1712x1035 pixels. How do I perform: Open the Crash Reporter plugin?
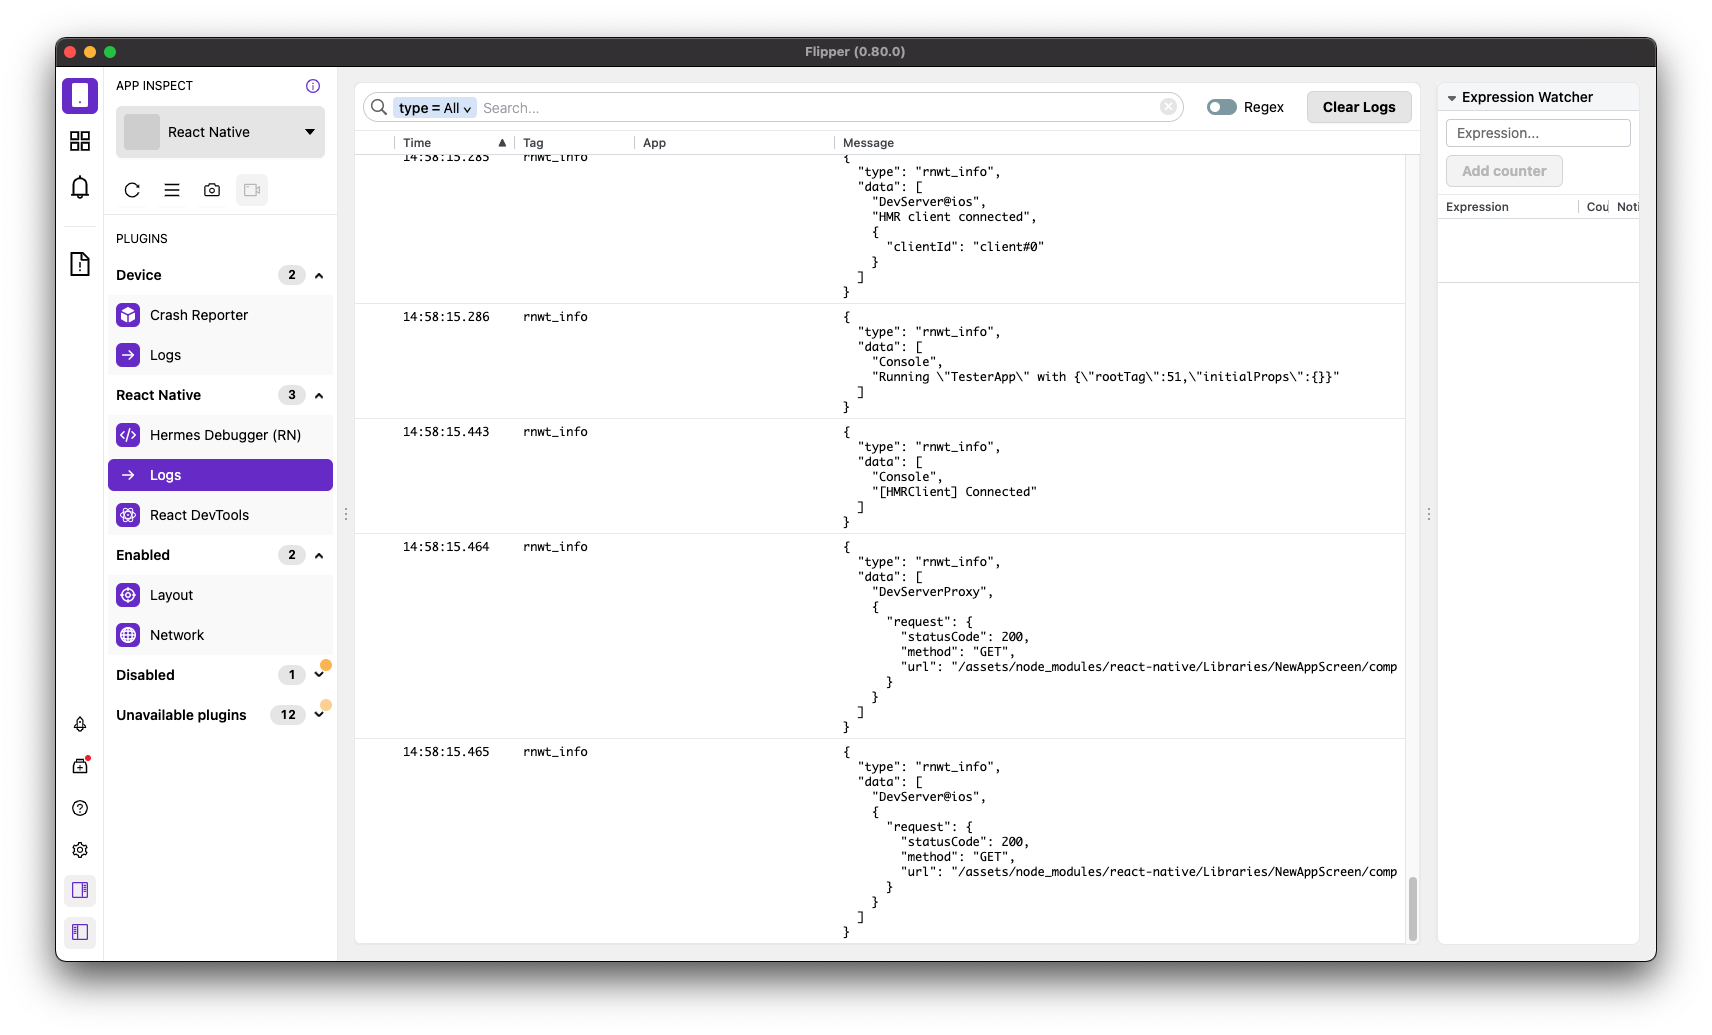(220, 315)
